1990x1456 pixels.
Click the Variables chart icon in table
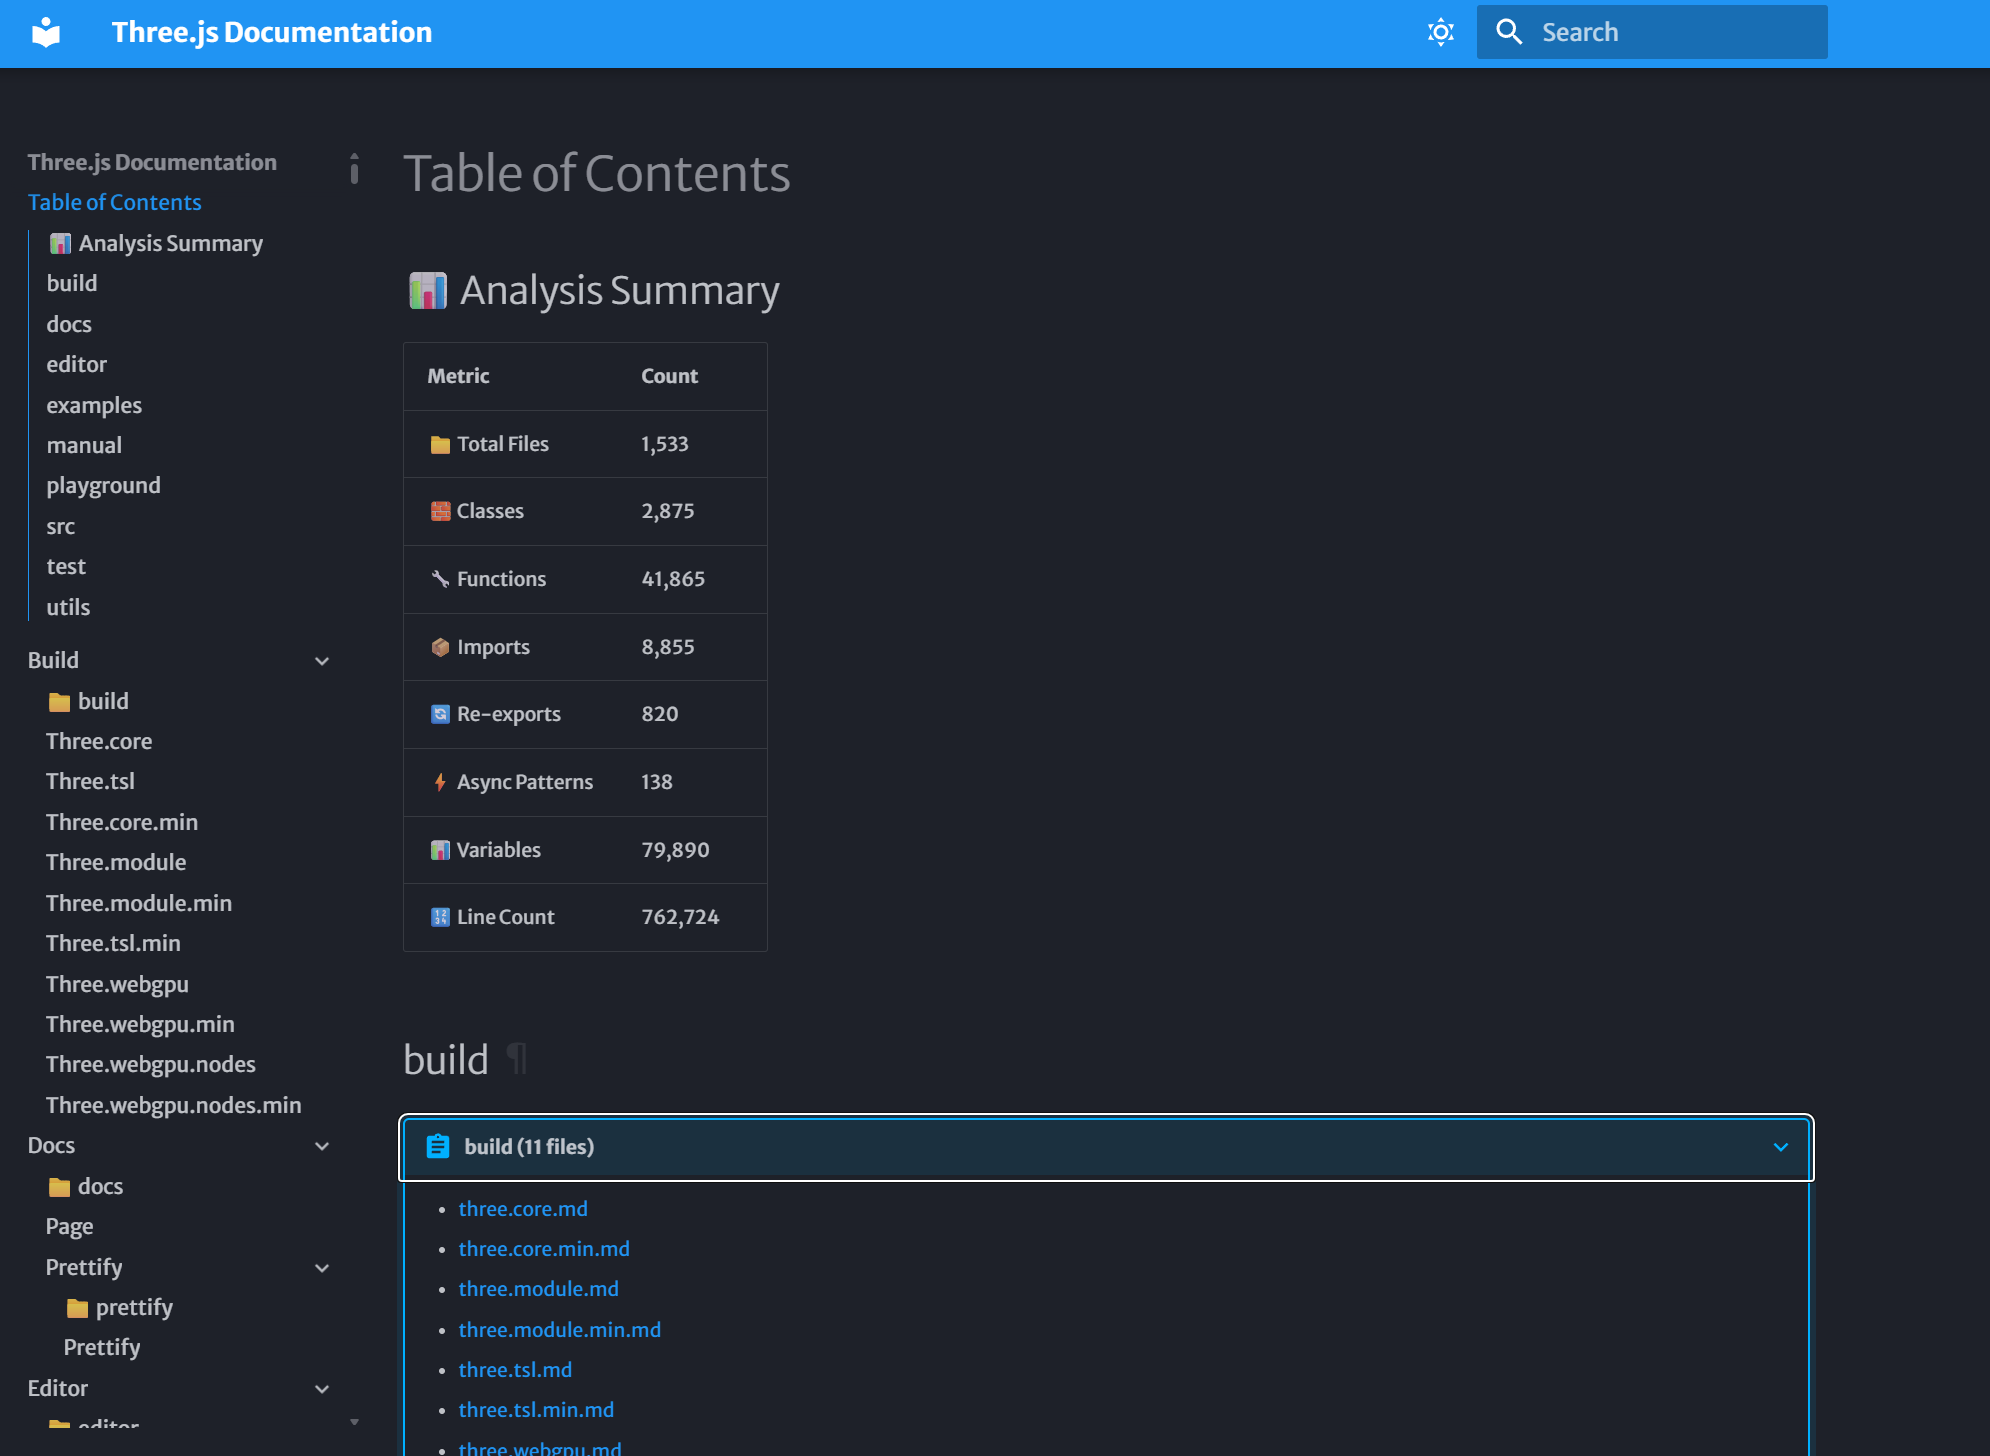440,851
